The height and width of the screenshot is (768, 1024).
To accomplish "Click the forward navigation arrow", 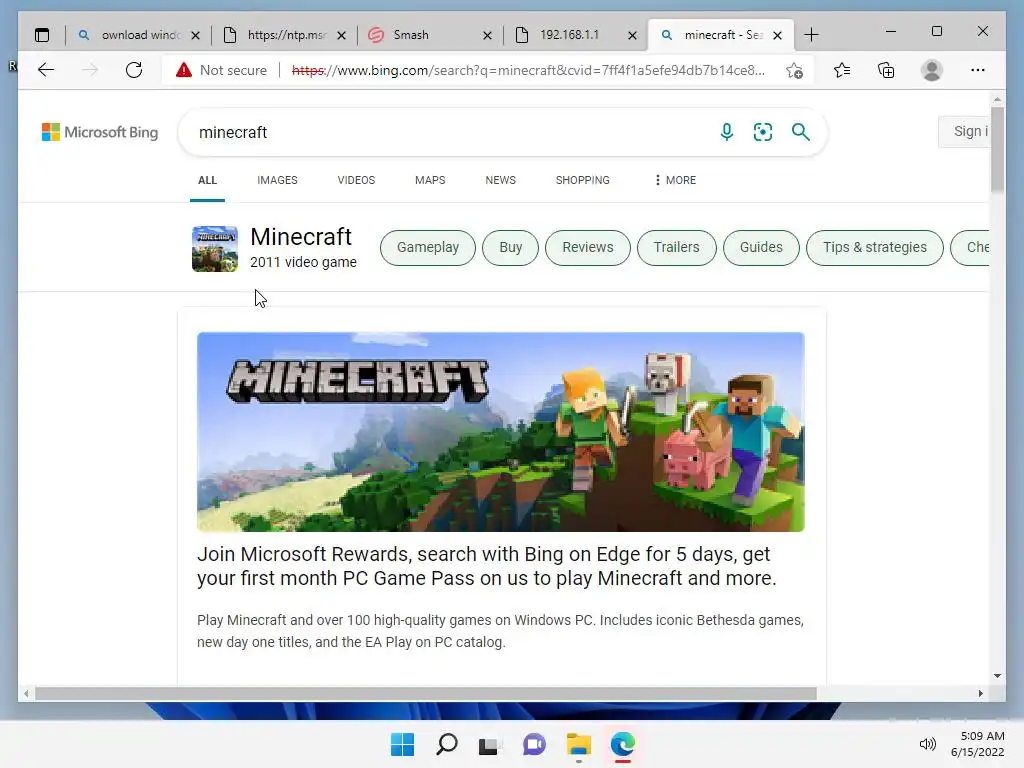I will [90, 70].
